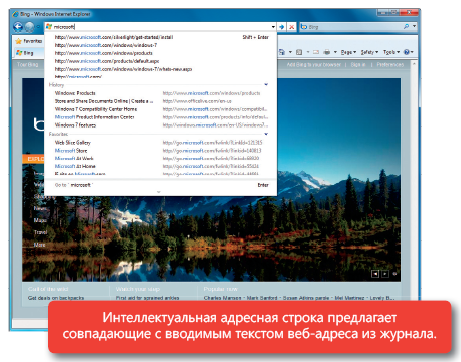Click 'Mel Martinez' popular now link
Image resolution: width=461 pixels, height=362 pixels.
[349, 298]
